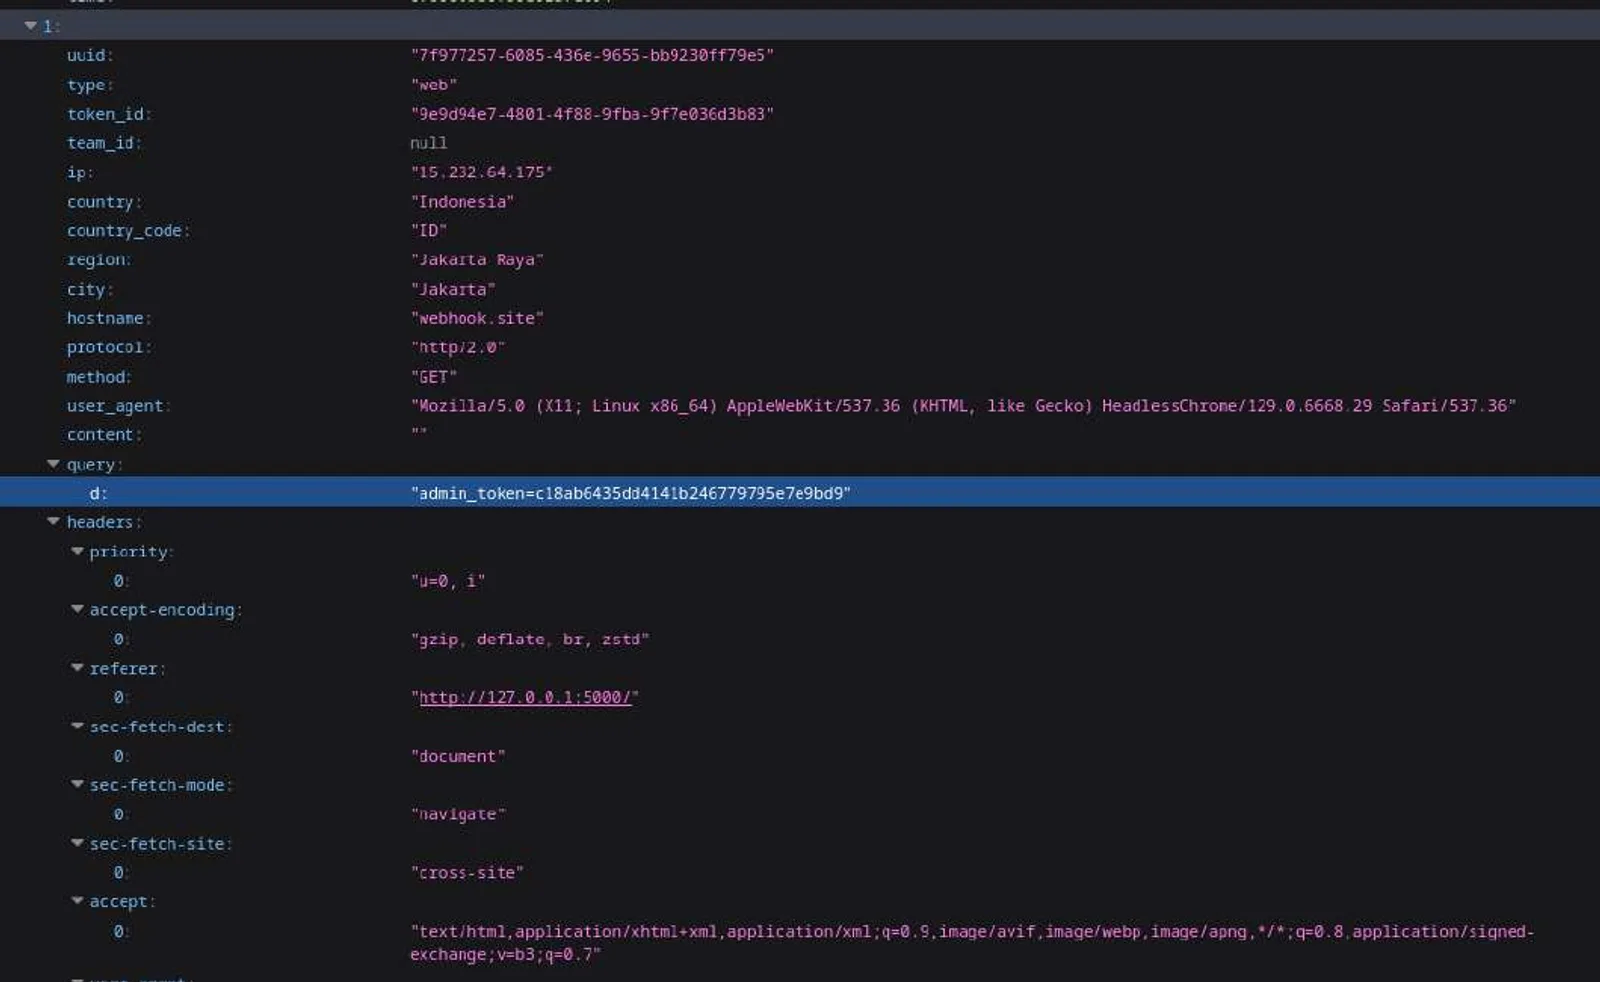Select the token_id key label
The height and width of the screenshot is (982, 1600).
(x=109, y=114)
